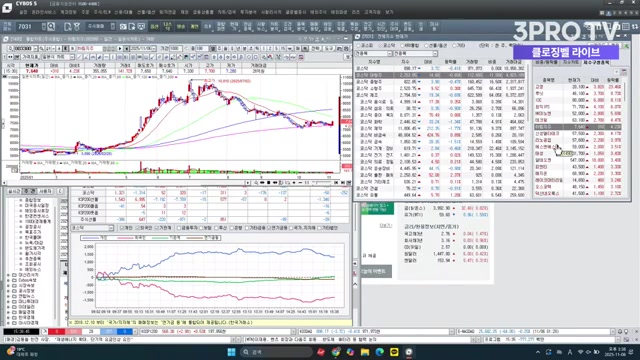
Task: Toggle the 연기금등 checkbox
Action: pyautogui.click(x=269, y=228)
